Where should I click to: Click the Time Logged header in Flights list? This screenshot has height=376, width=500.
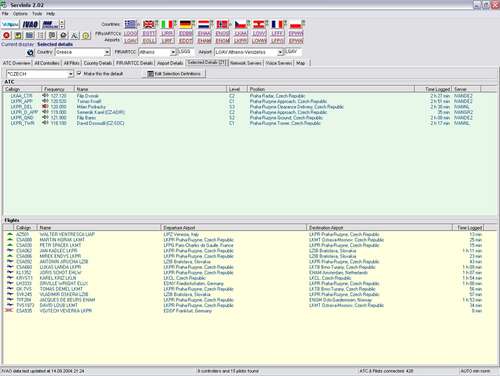coord(469,228)
